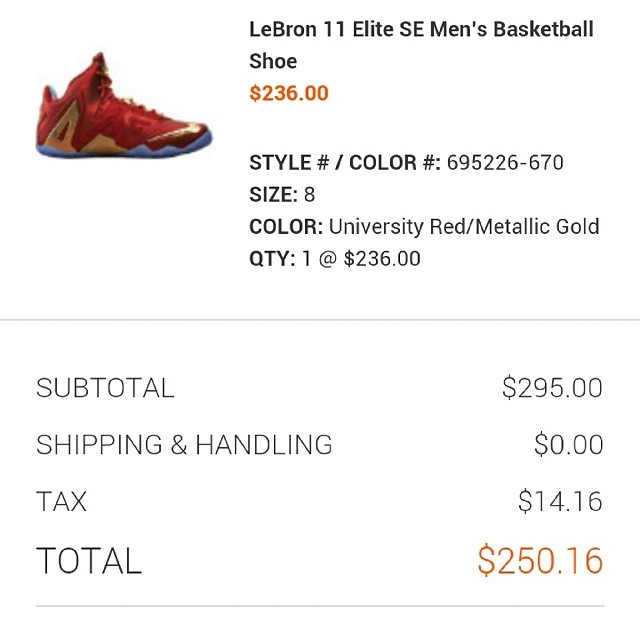
Task: Click the SIZE: 8 line
Action: pyautogui.click(x=282, y=195)
